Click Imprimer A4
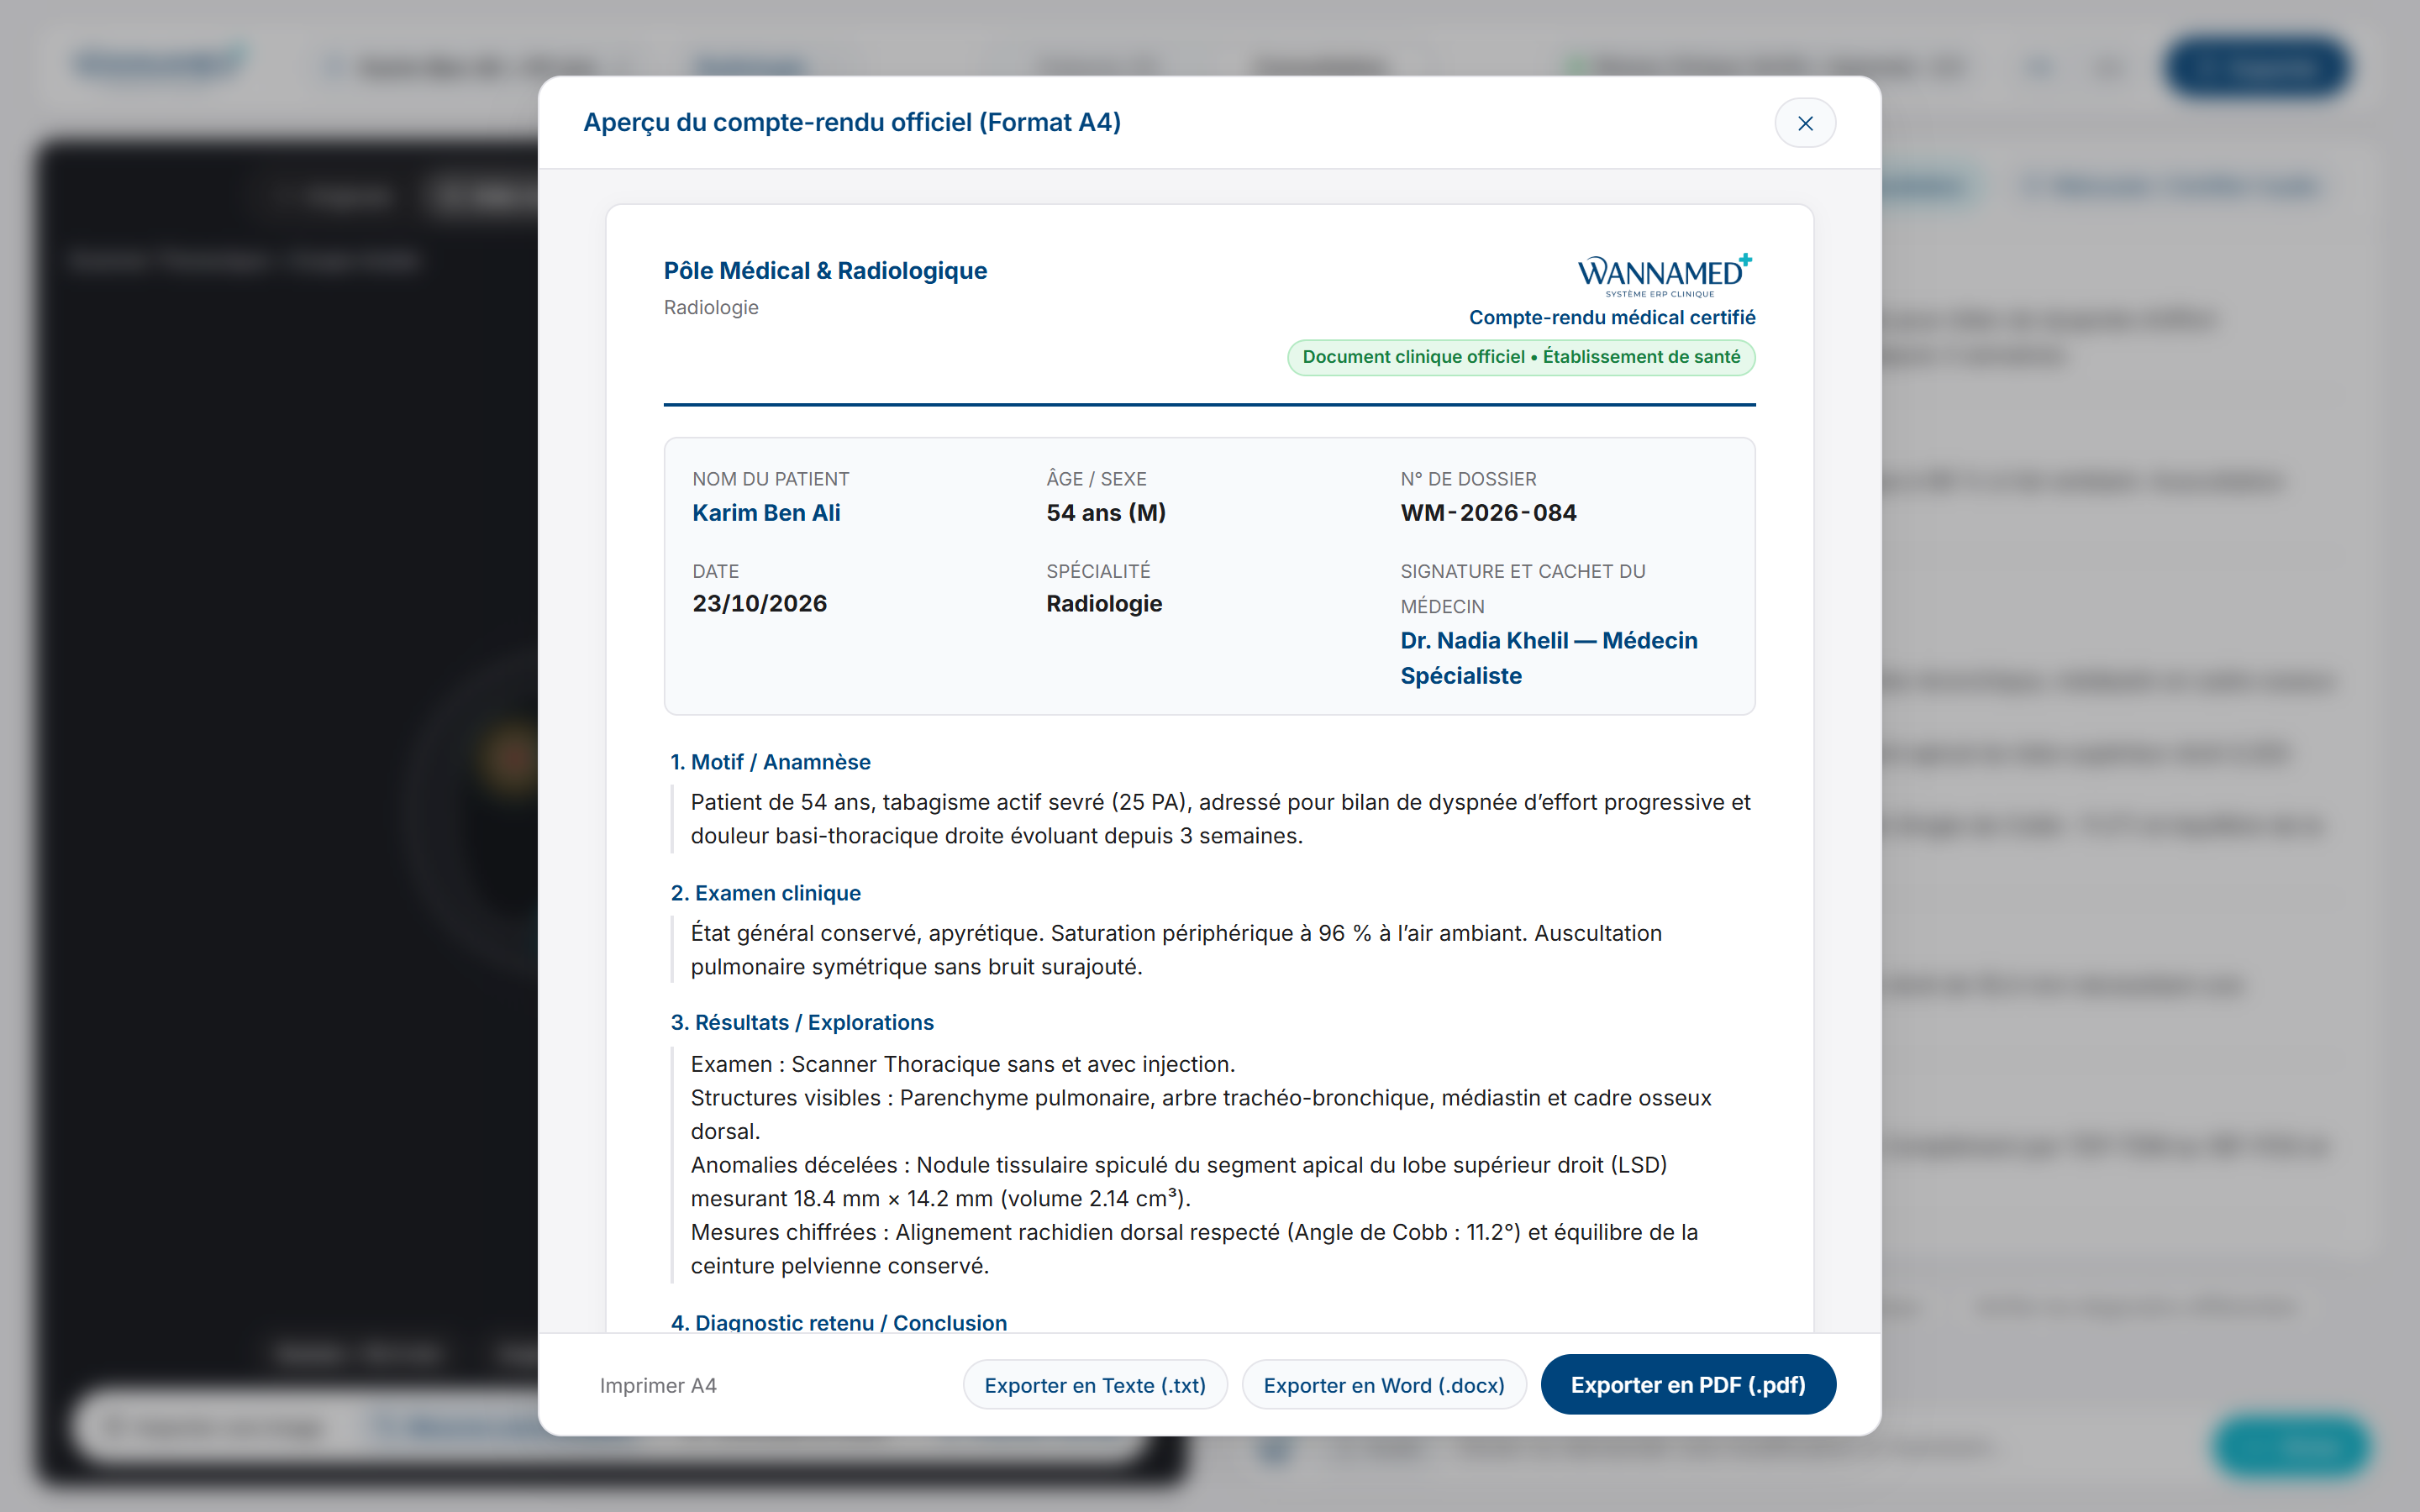 pos(658,1385)
